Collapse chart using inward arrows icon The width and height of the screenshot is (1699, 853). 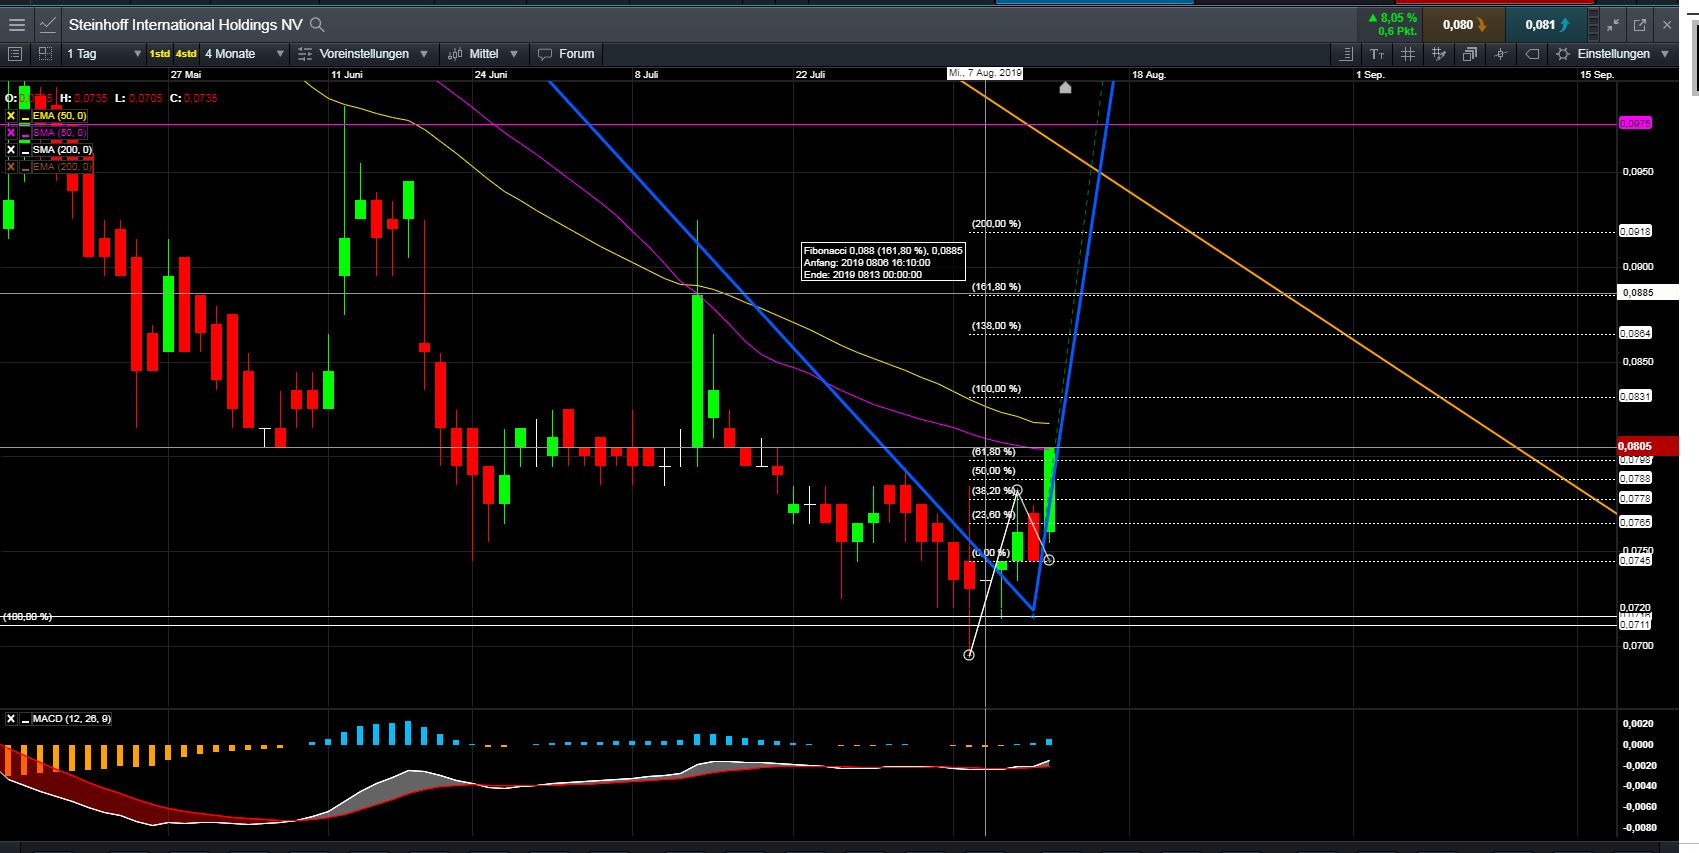[1613, 24]
